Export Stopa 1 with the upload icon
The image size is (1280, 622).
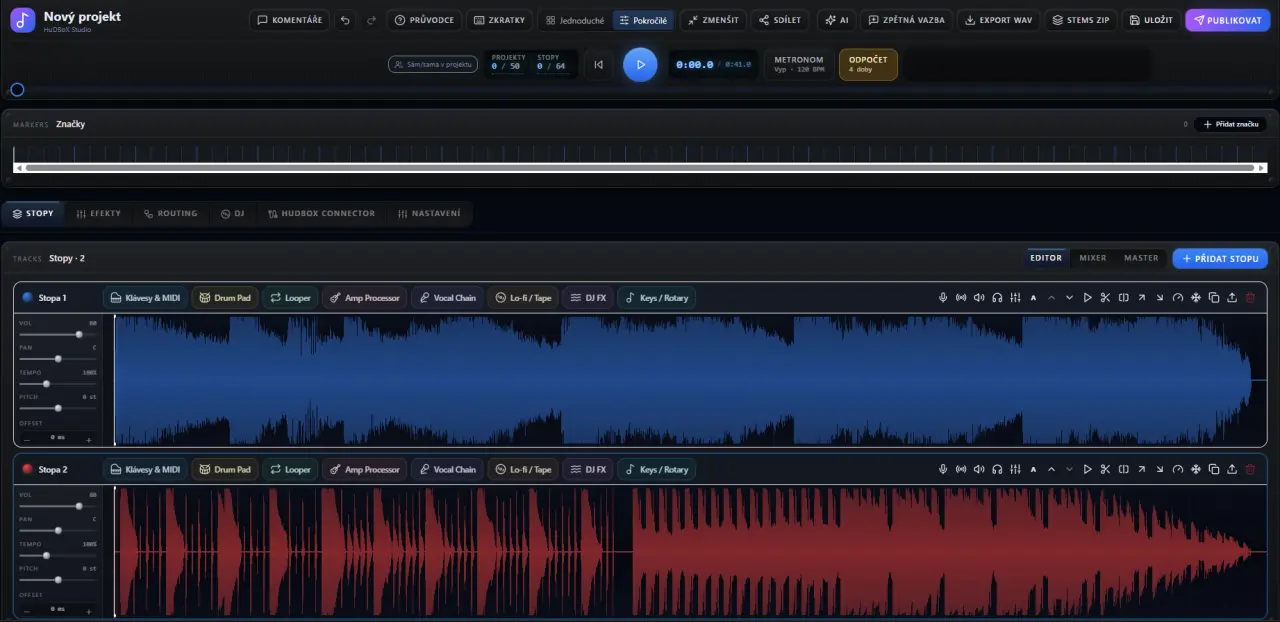1231,298
